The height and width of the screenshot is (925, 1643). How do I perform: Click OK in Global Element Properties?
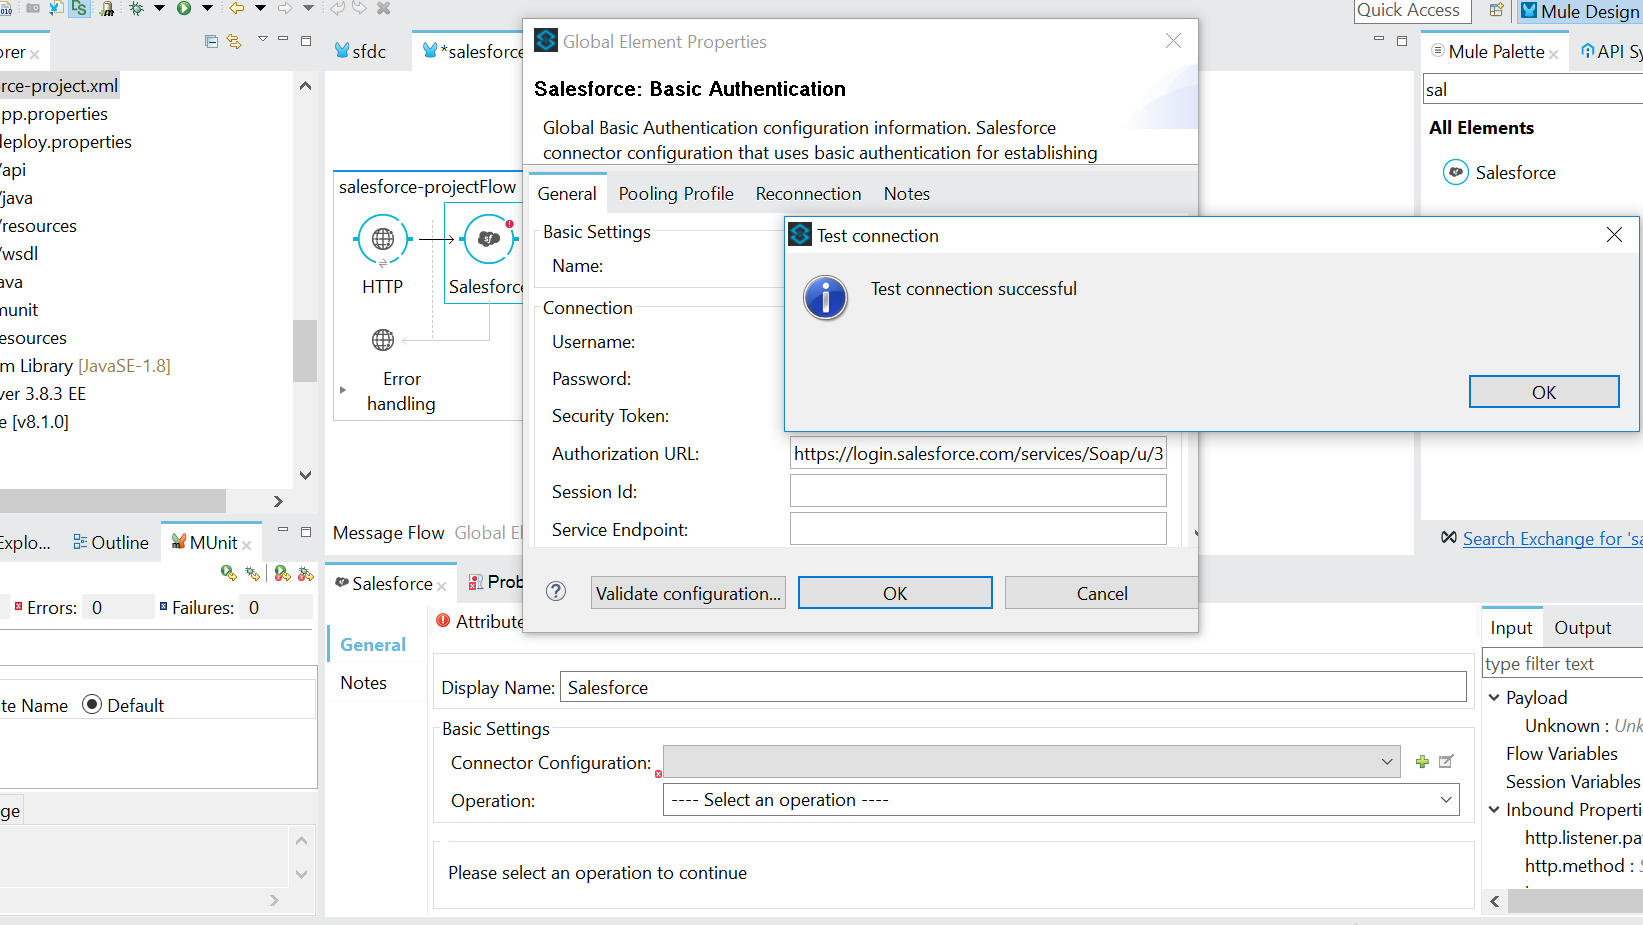click(895, 593)
